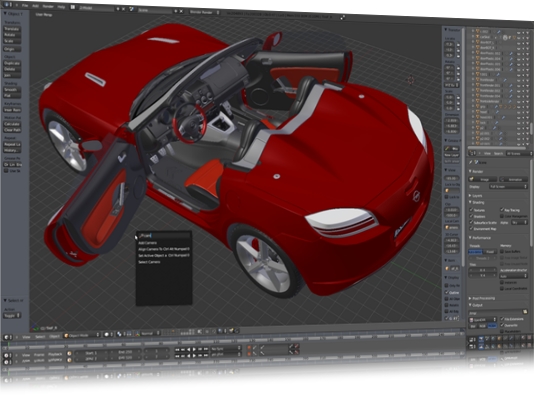
Task: Click the Smooth shading button
Action: tap(12, 90)
